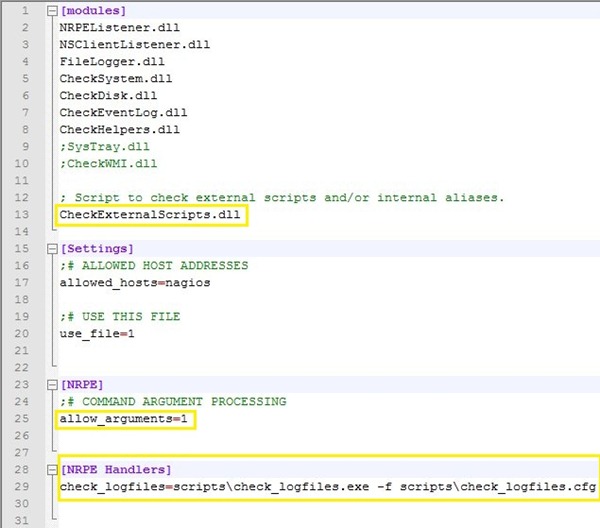This screenshot has width=600, height=528.
Task: Click line number 29 in the gutter
Action: (x=22, y=487)
